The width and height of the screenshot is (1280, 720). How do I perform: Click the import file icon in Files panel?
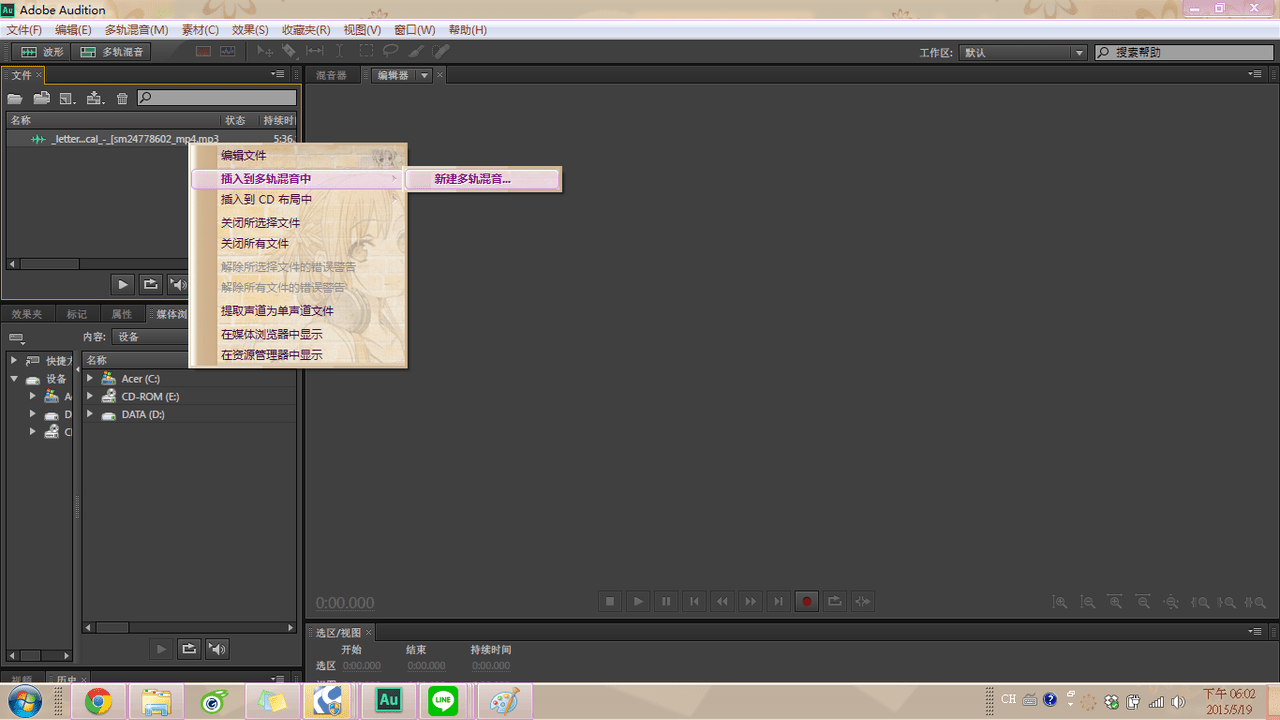(42, 98)
